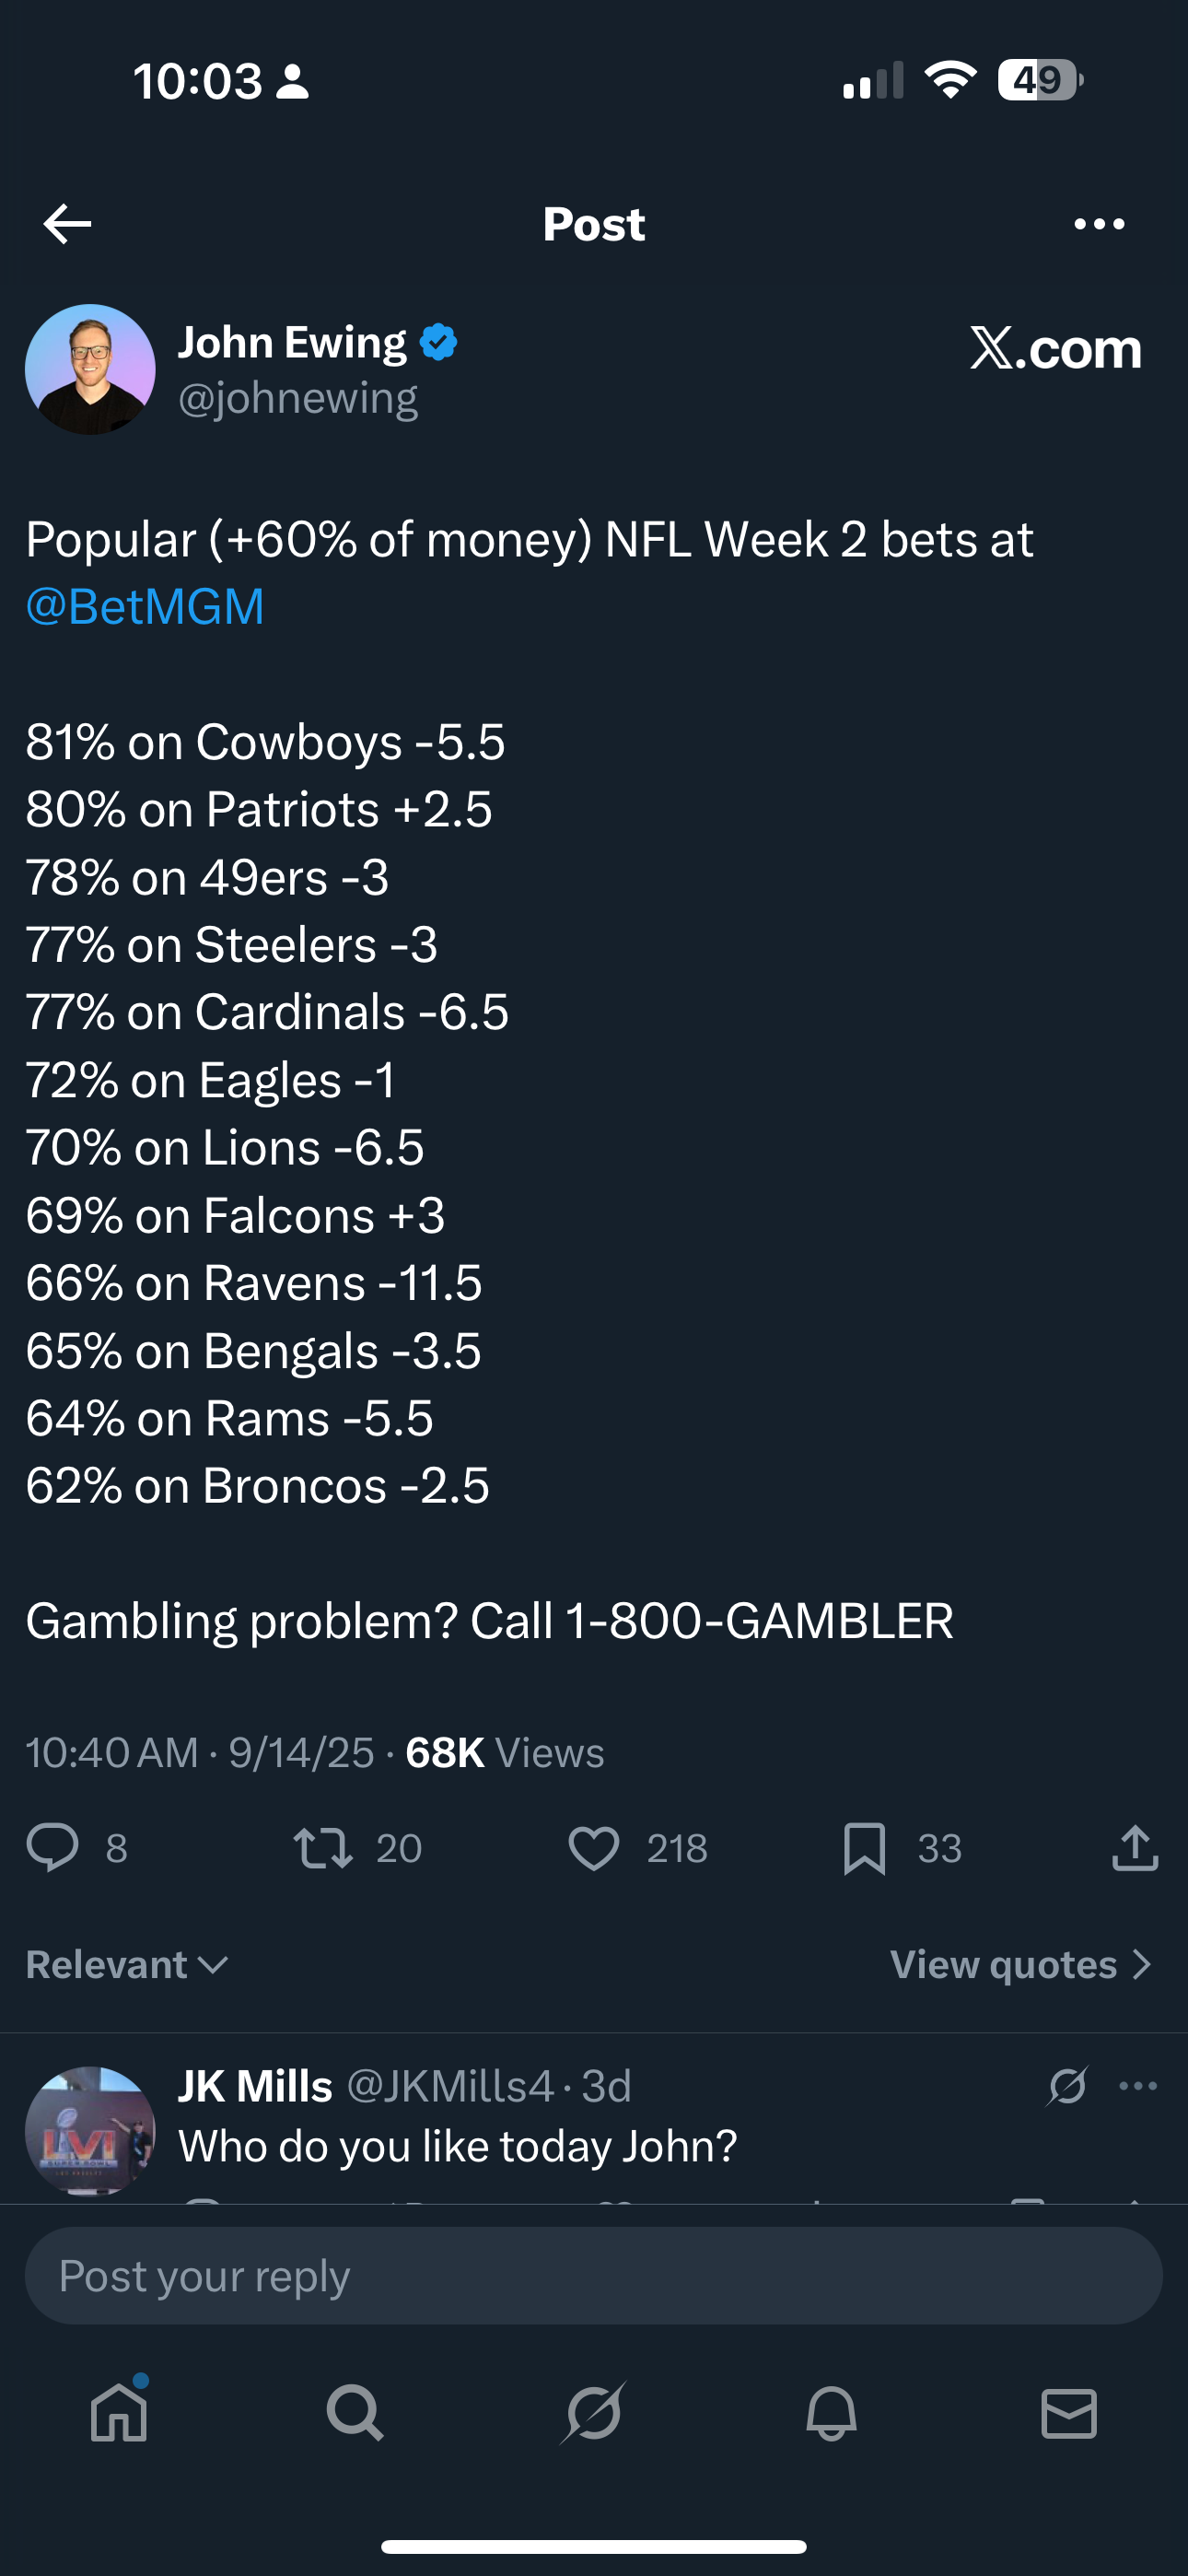Go to the Home tab
Screen dimensions: 1188x2576
(x=119, y=2414)
